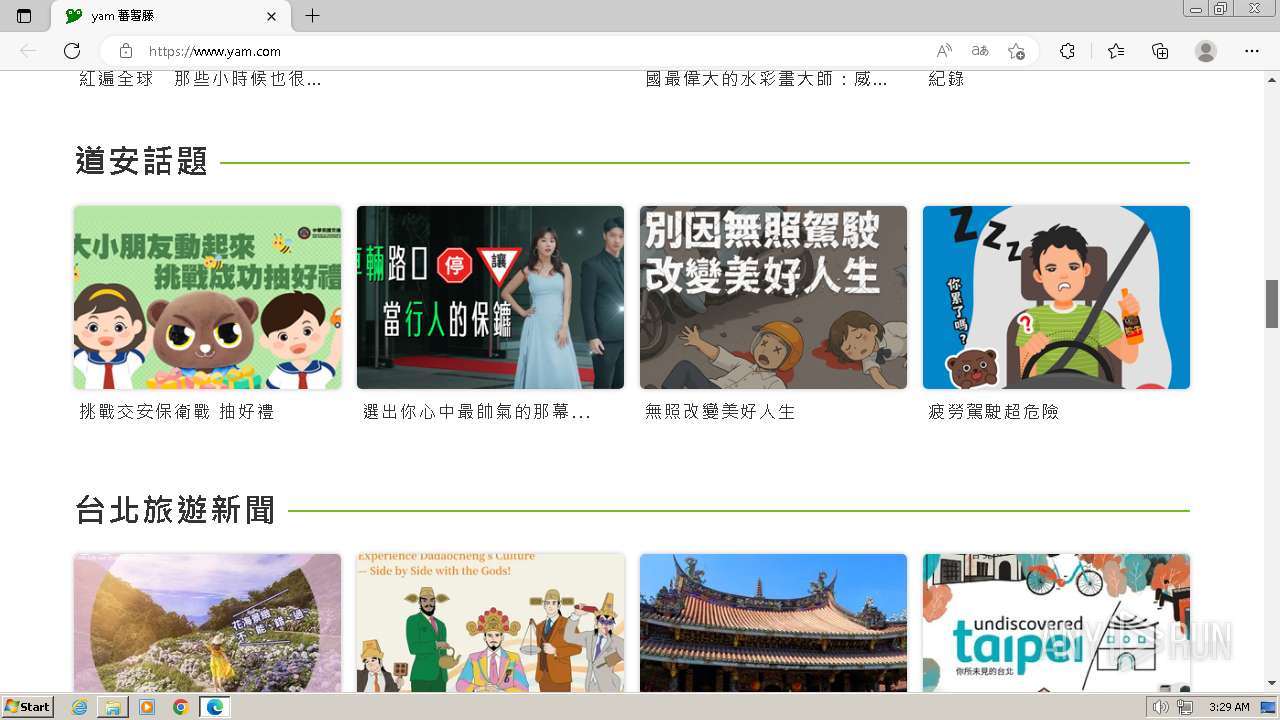Open Favorites list icon

click(1116, 51)
